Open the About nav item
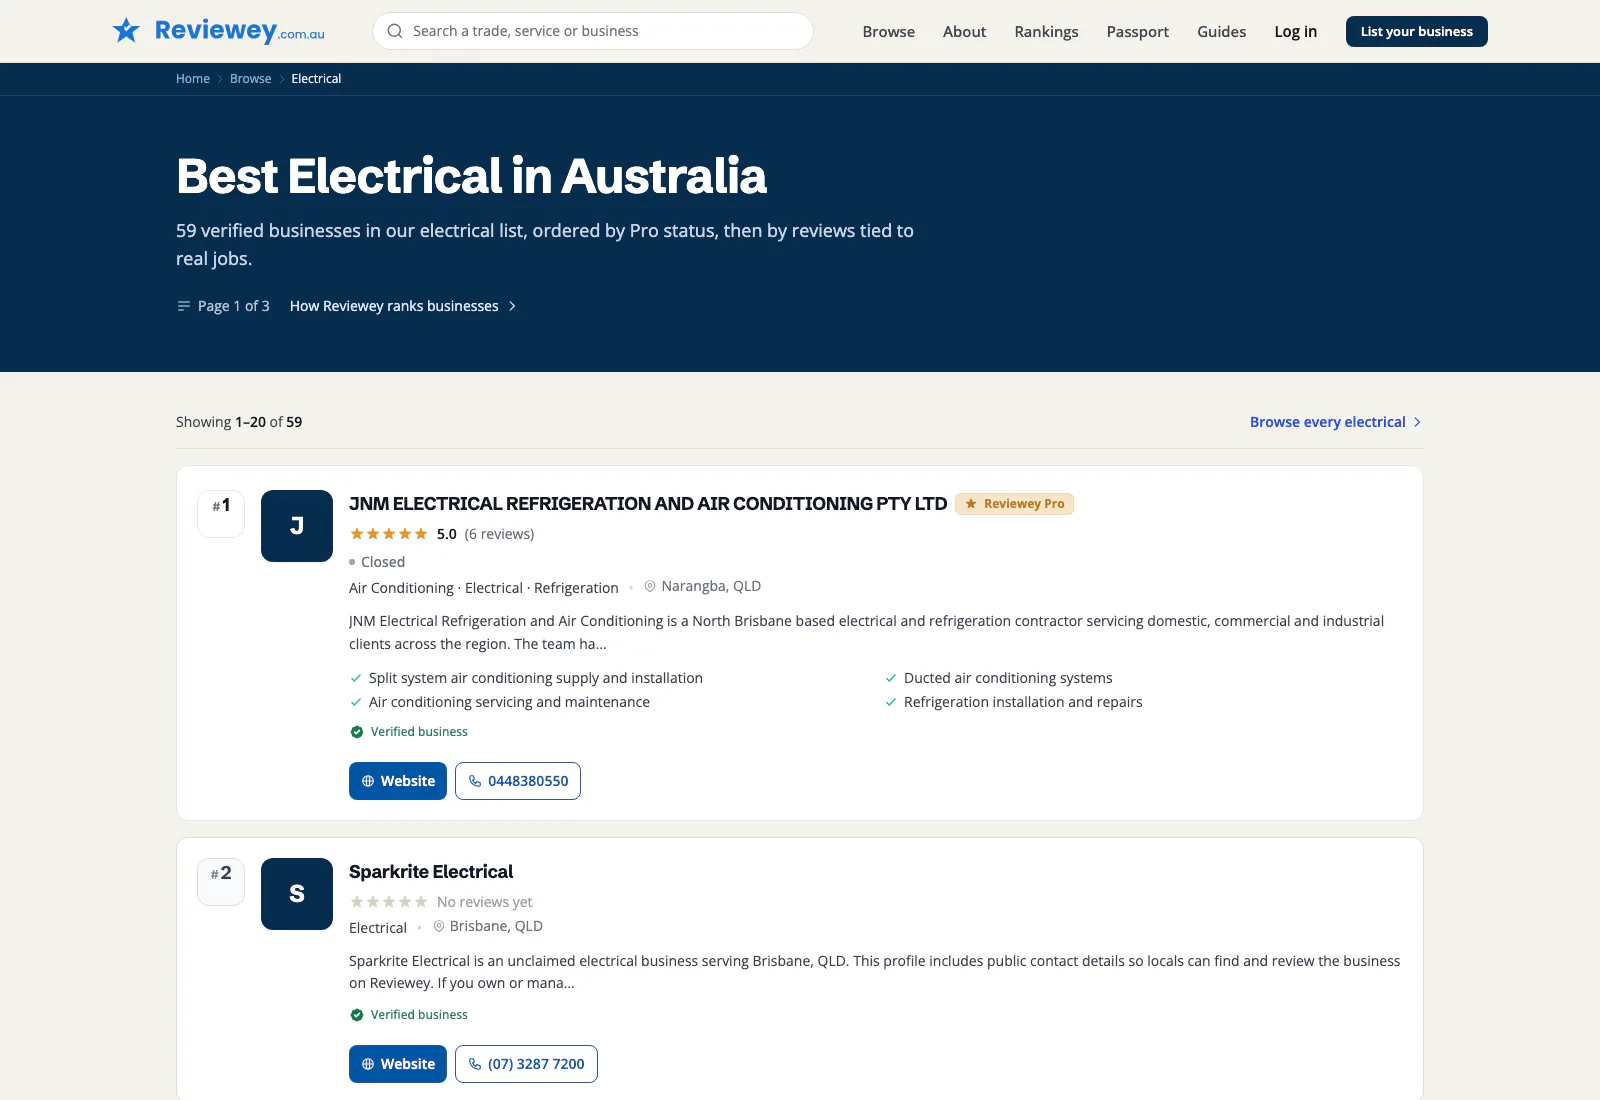The height and width of the screenshot is (1100, 1600). pos(964,31)
